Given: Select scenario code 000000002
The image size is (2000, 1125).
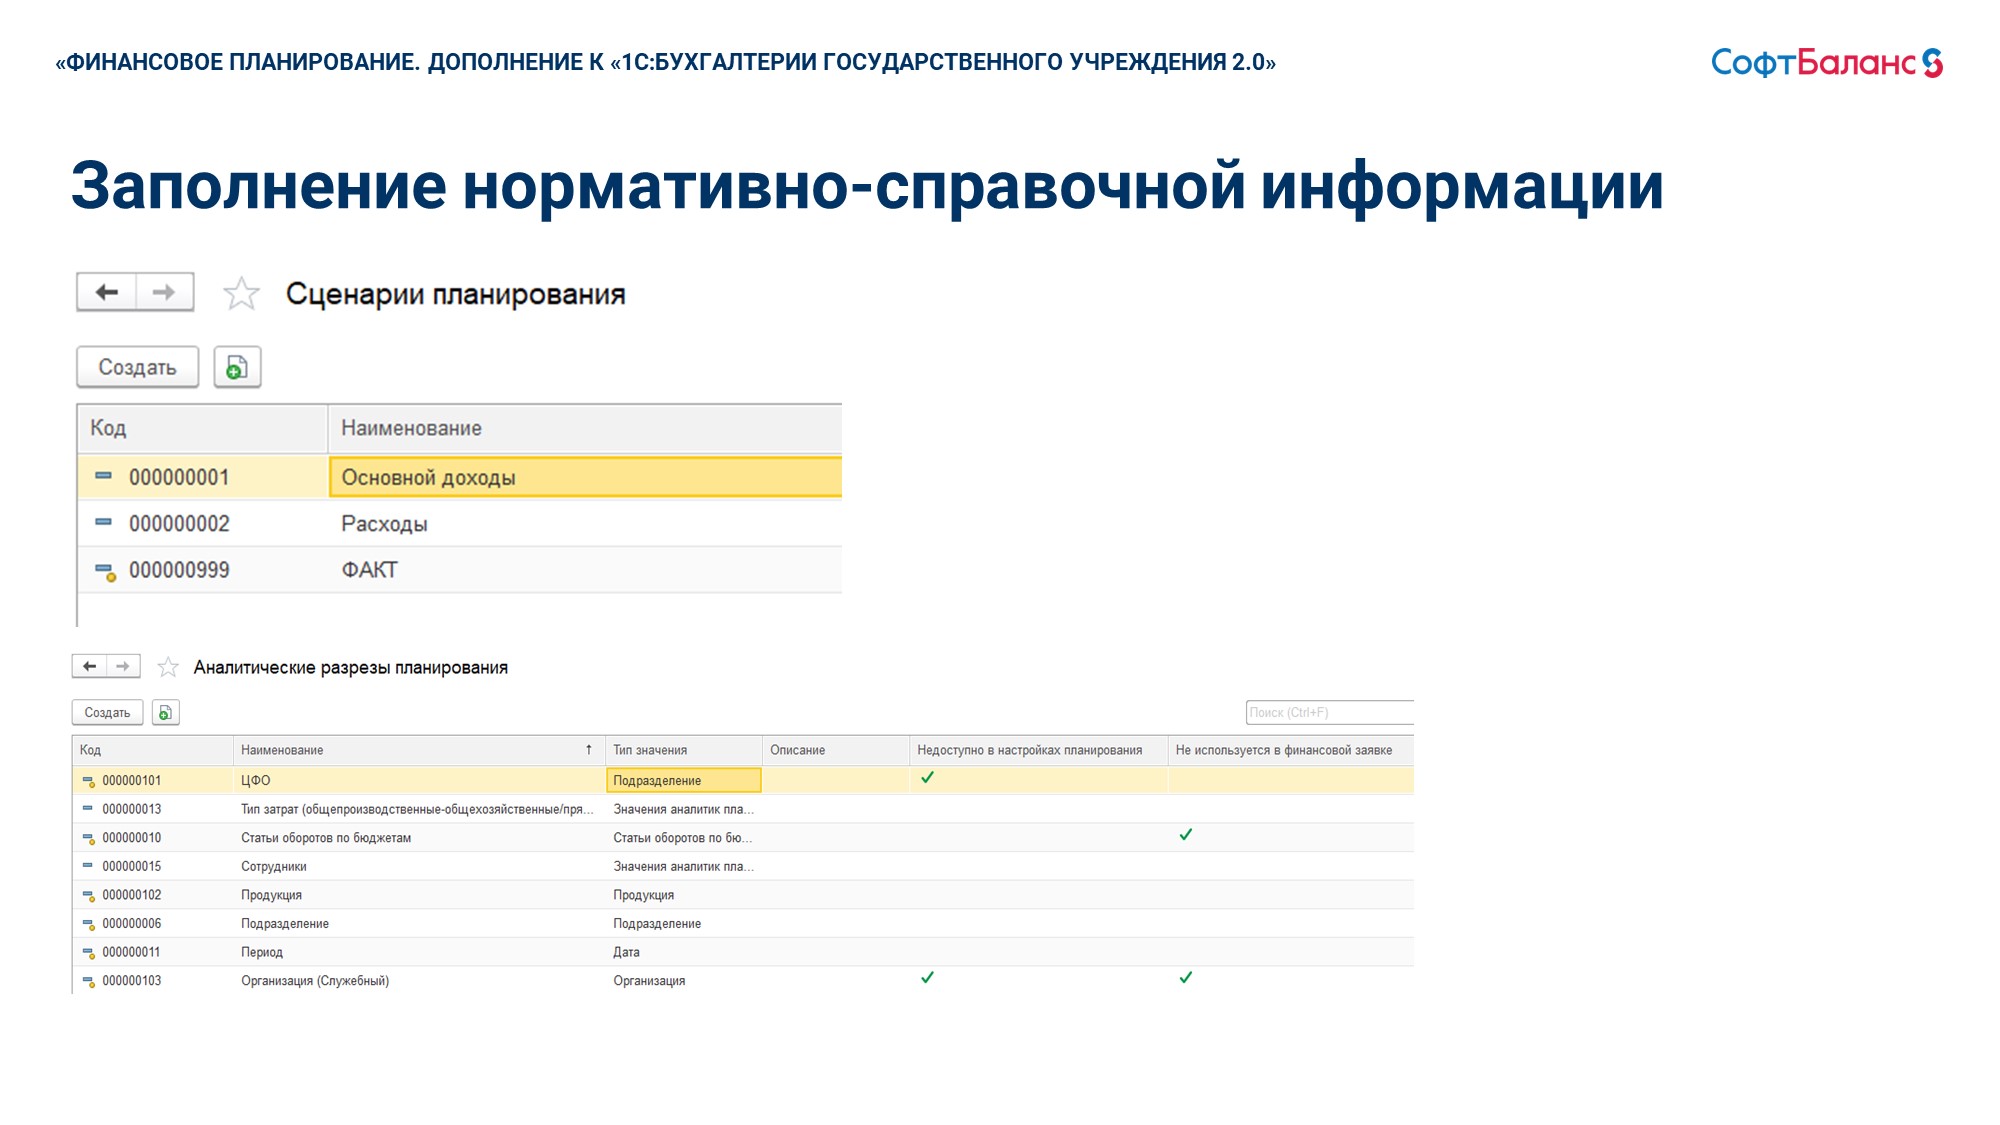Looking at the screenshot, I should [x=179, y=523].
